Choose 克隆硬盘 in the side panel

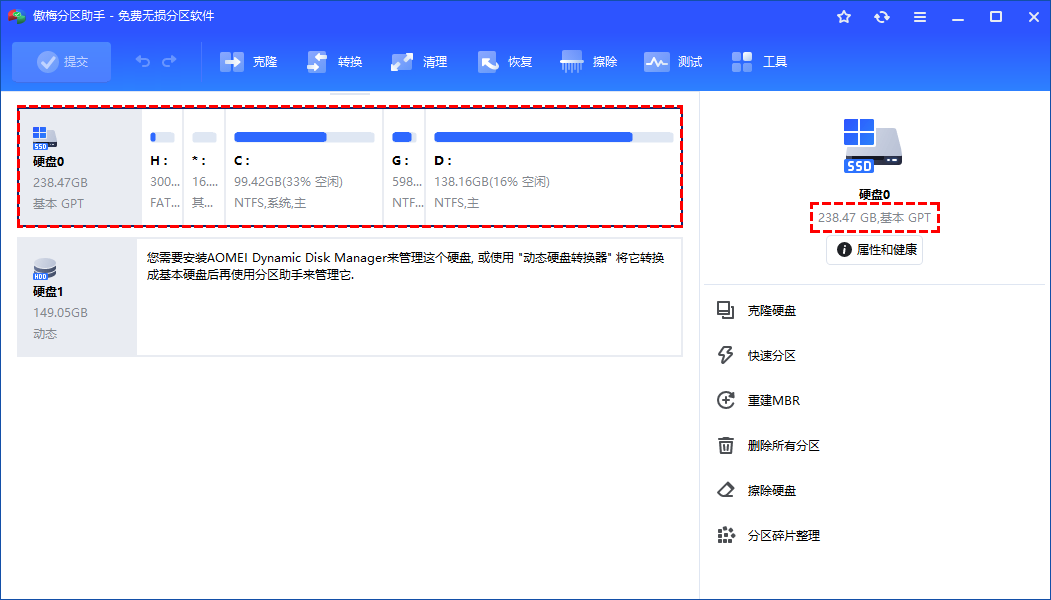[x=771, y=311]
